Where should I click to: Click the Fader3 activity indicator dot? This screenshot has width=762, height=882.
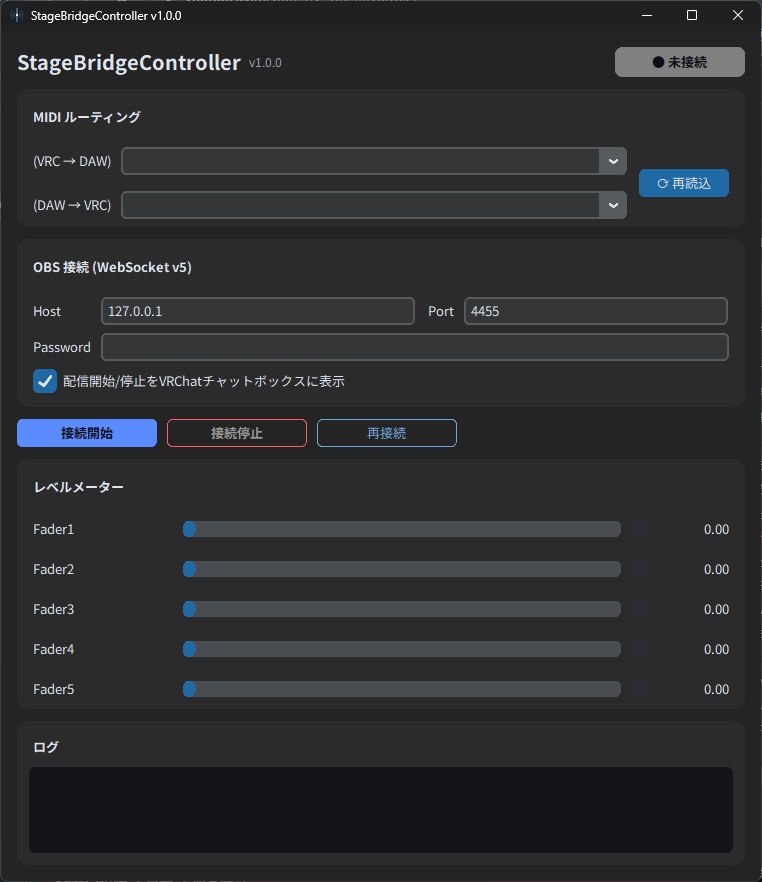[639, 609]
